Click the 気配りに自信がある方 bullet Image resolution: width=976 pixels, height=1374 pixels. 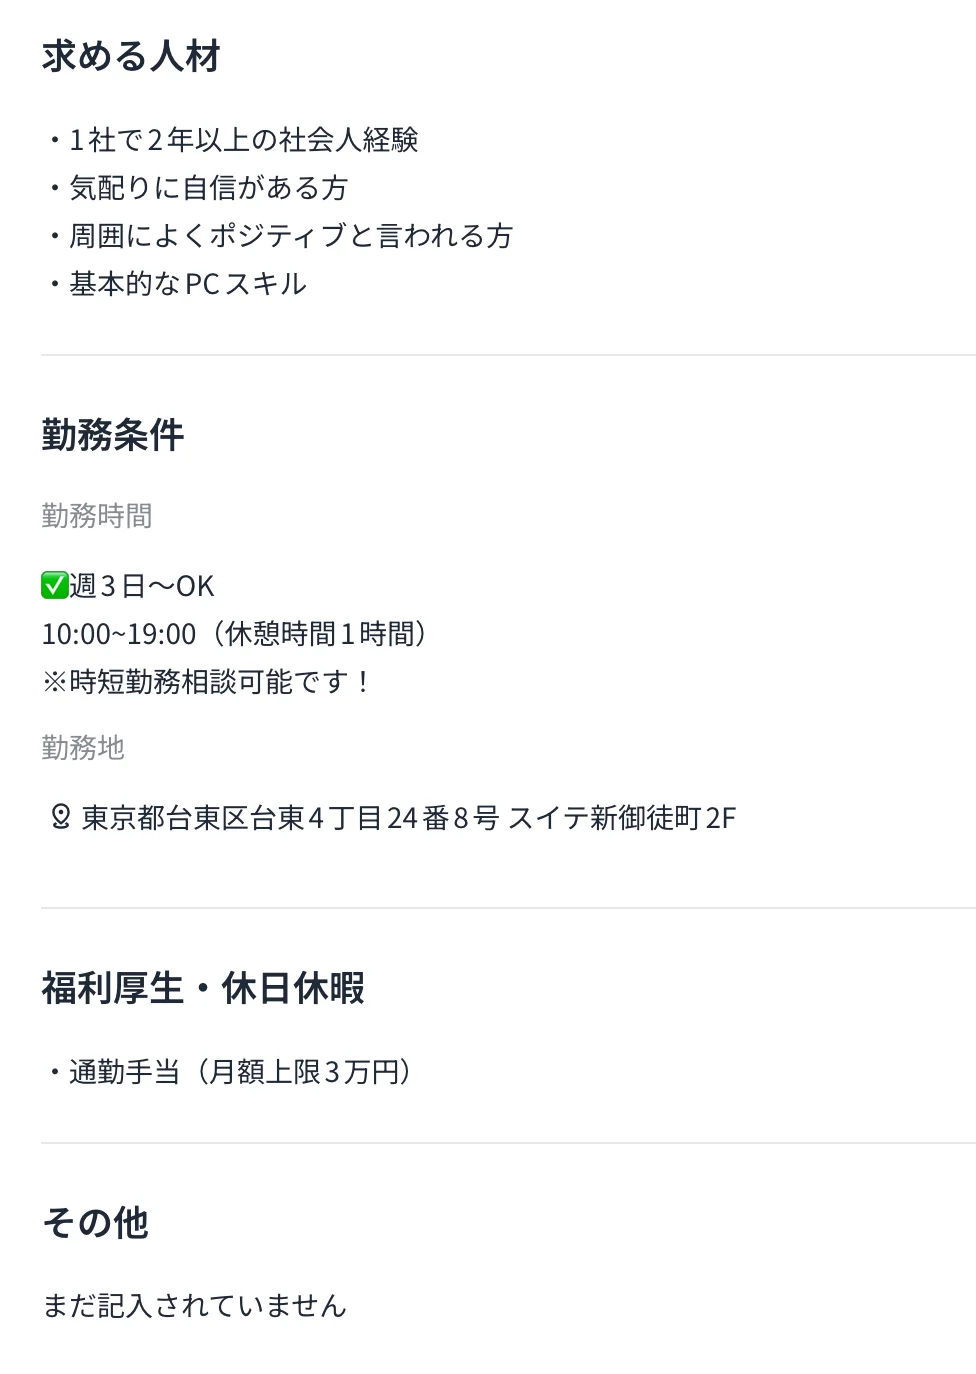(x=207, y=188)
